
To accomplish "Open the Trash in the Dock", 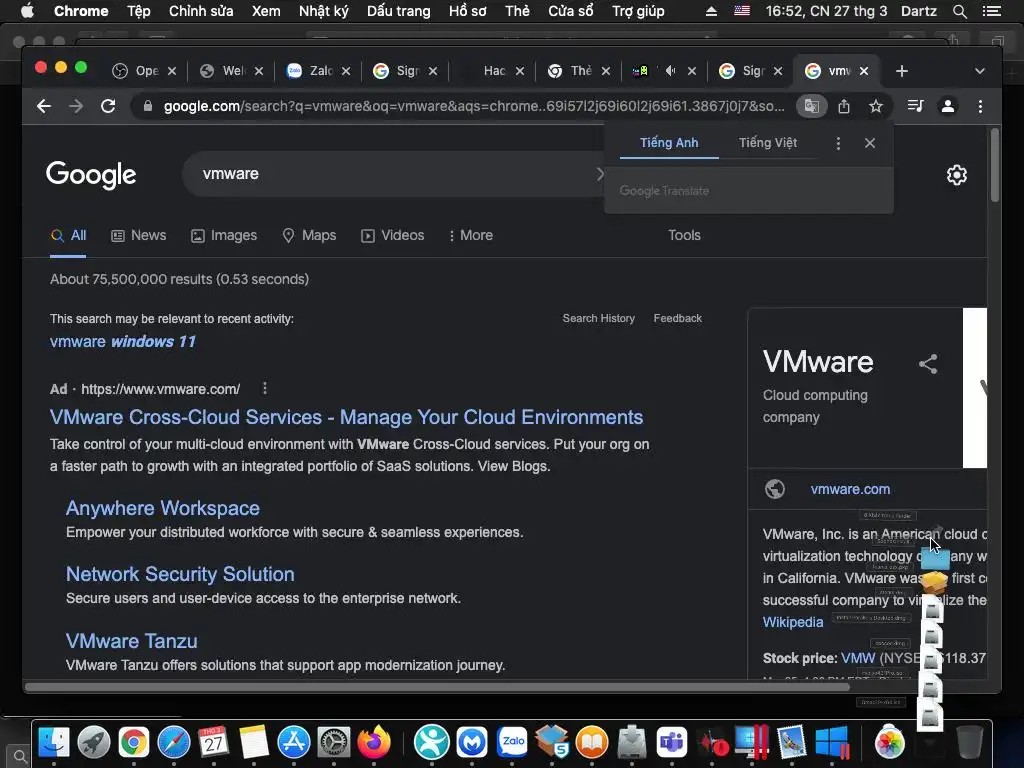I will point(970,742).
